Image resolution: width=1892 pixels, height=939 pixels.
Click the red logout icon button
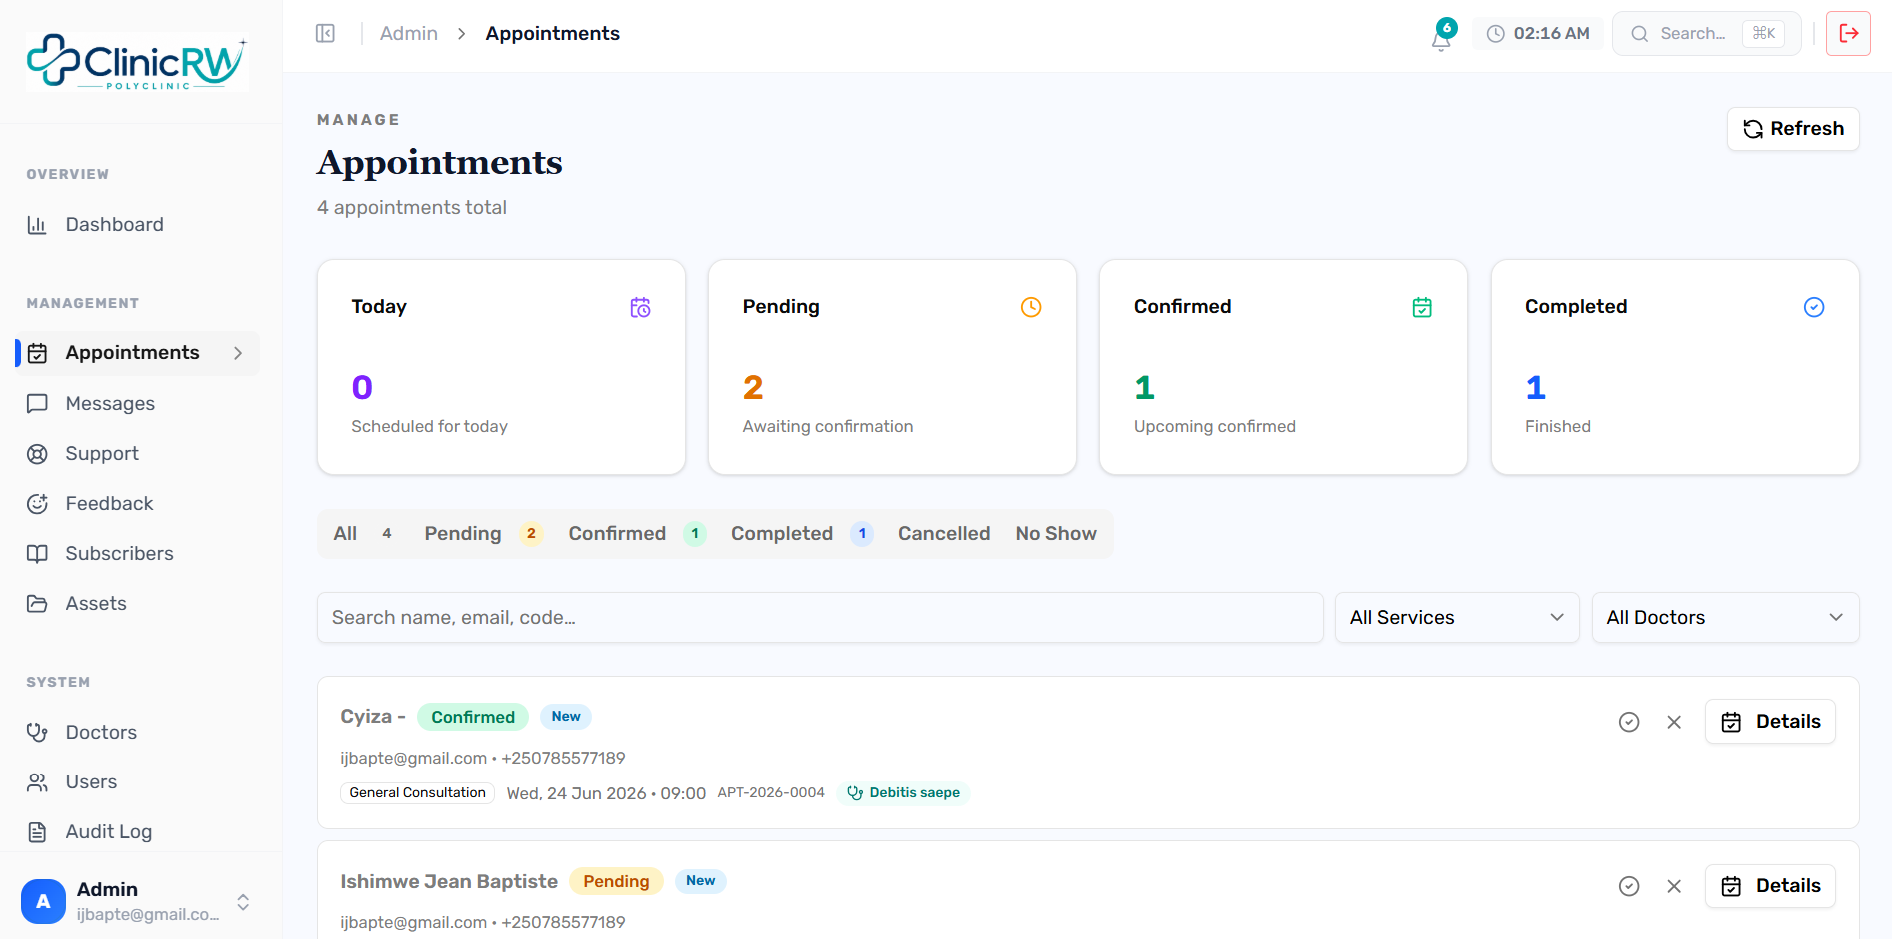(x=1848, y=33)
